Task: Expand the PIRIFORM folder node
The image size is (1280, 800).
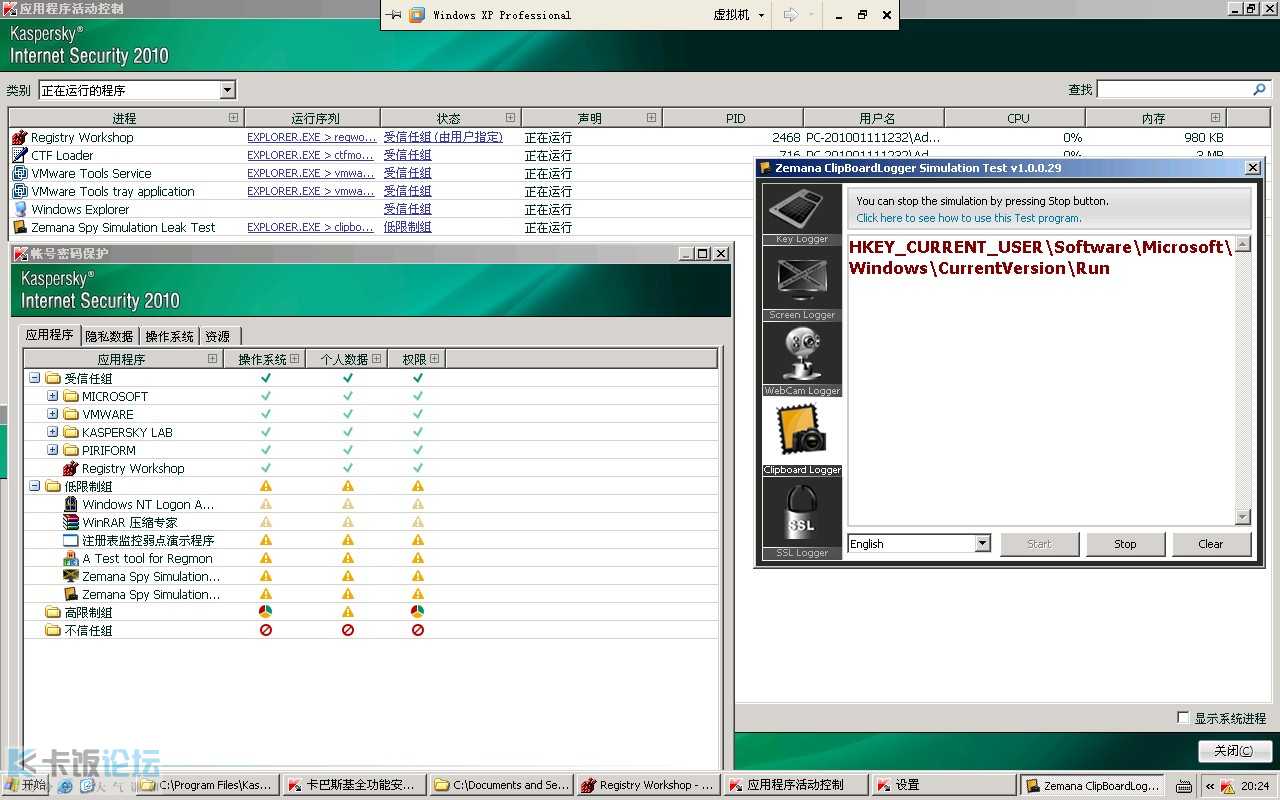Action: (53, 450)
